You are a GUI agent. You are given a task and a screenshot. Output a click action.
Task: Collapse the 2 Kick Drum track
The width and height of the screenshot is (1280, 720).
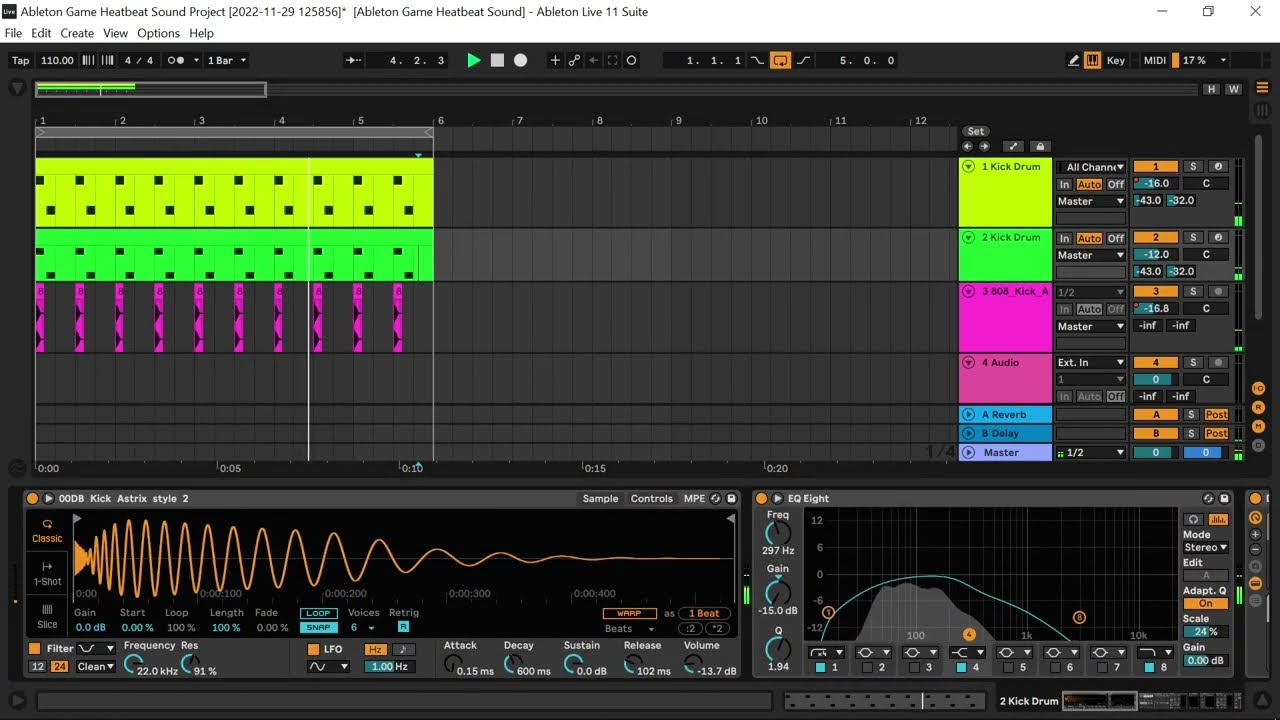pyautogui.click(x=968, y=238)
